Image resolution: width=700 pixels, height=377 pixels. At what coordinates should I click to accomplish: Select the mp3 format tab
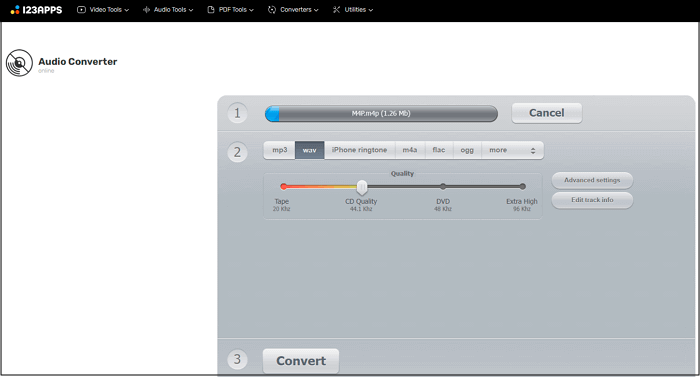tap(279, 150)
